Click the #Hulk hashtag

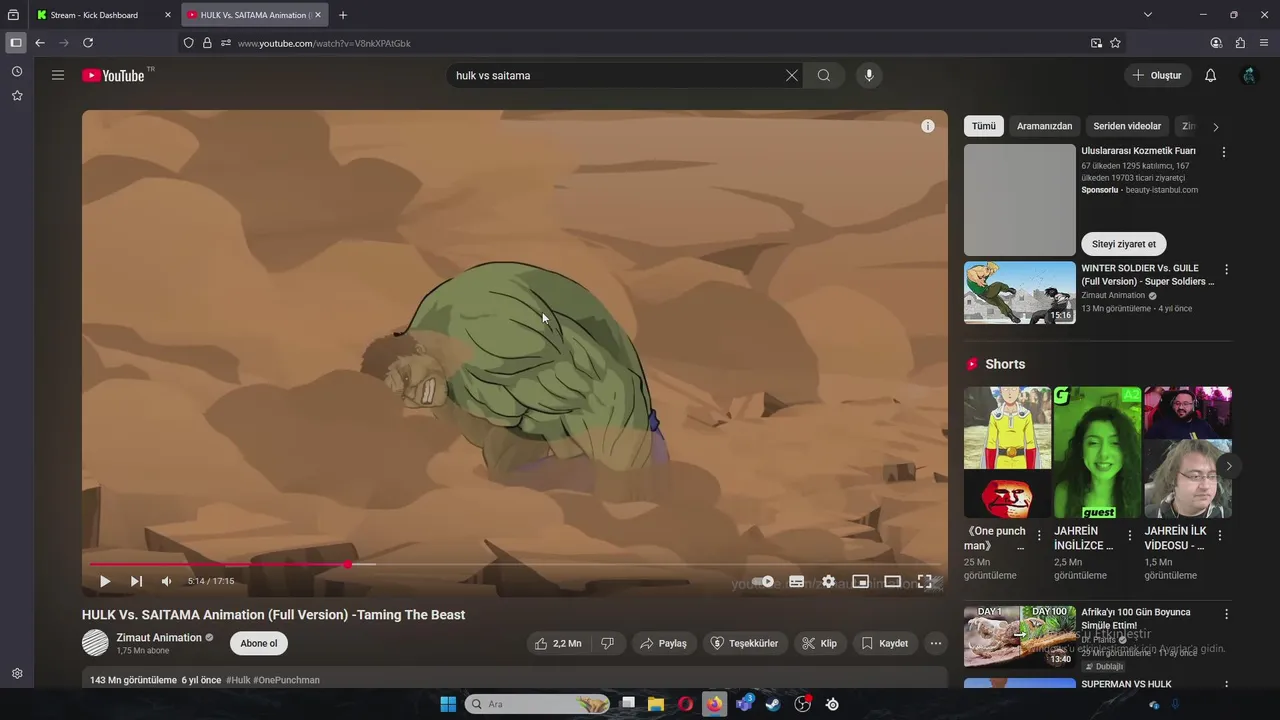tap(238, 680)
